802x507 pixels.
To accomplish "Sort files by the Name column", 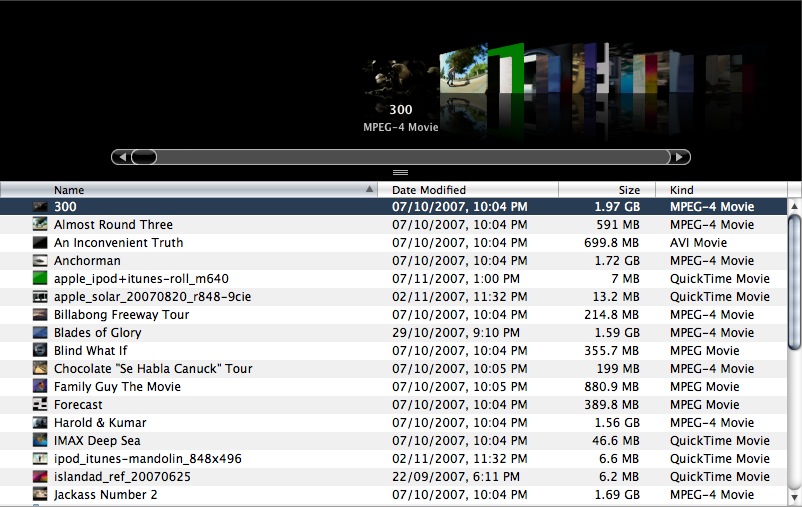I will coord(189,190).
